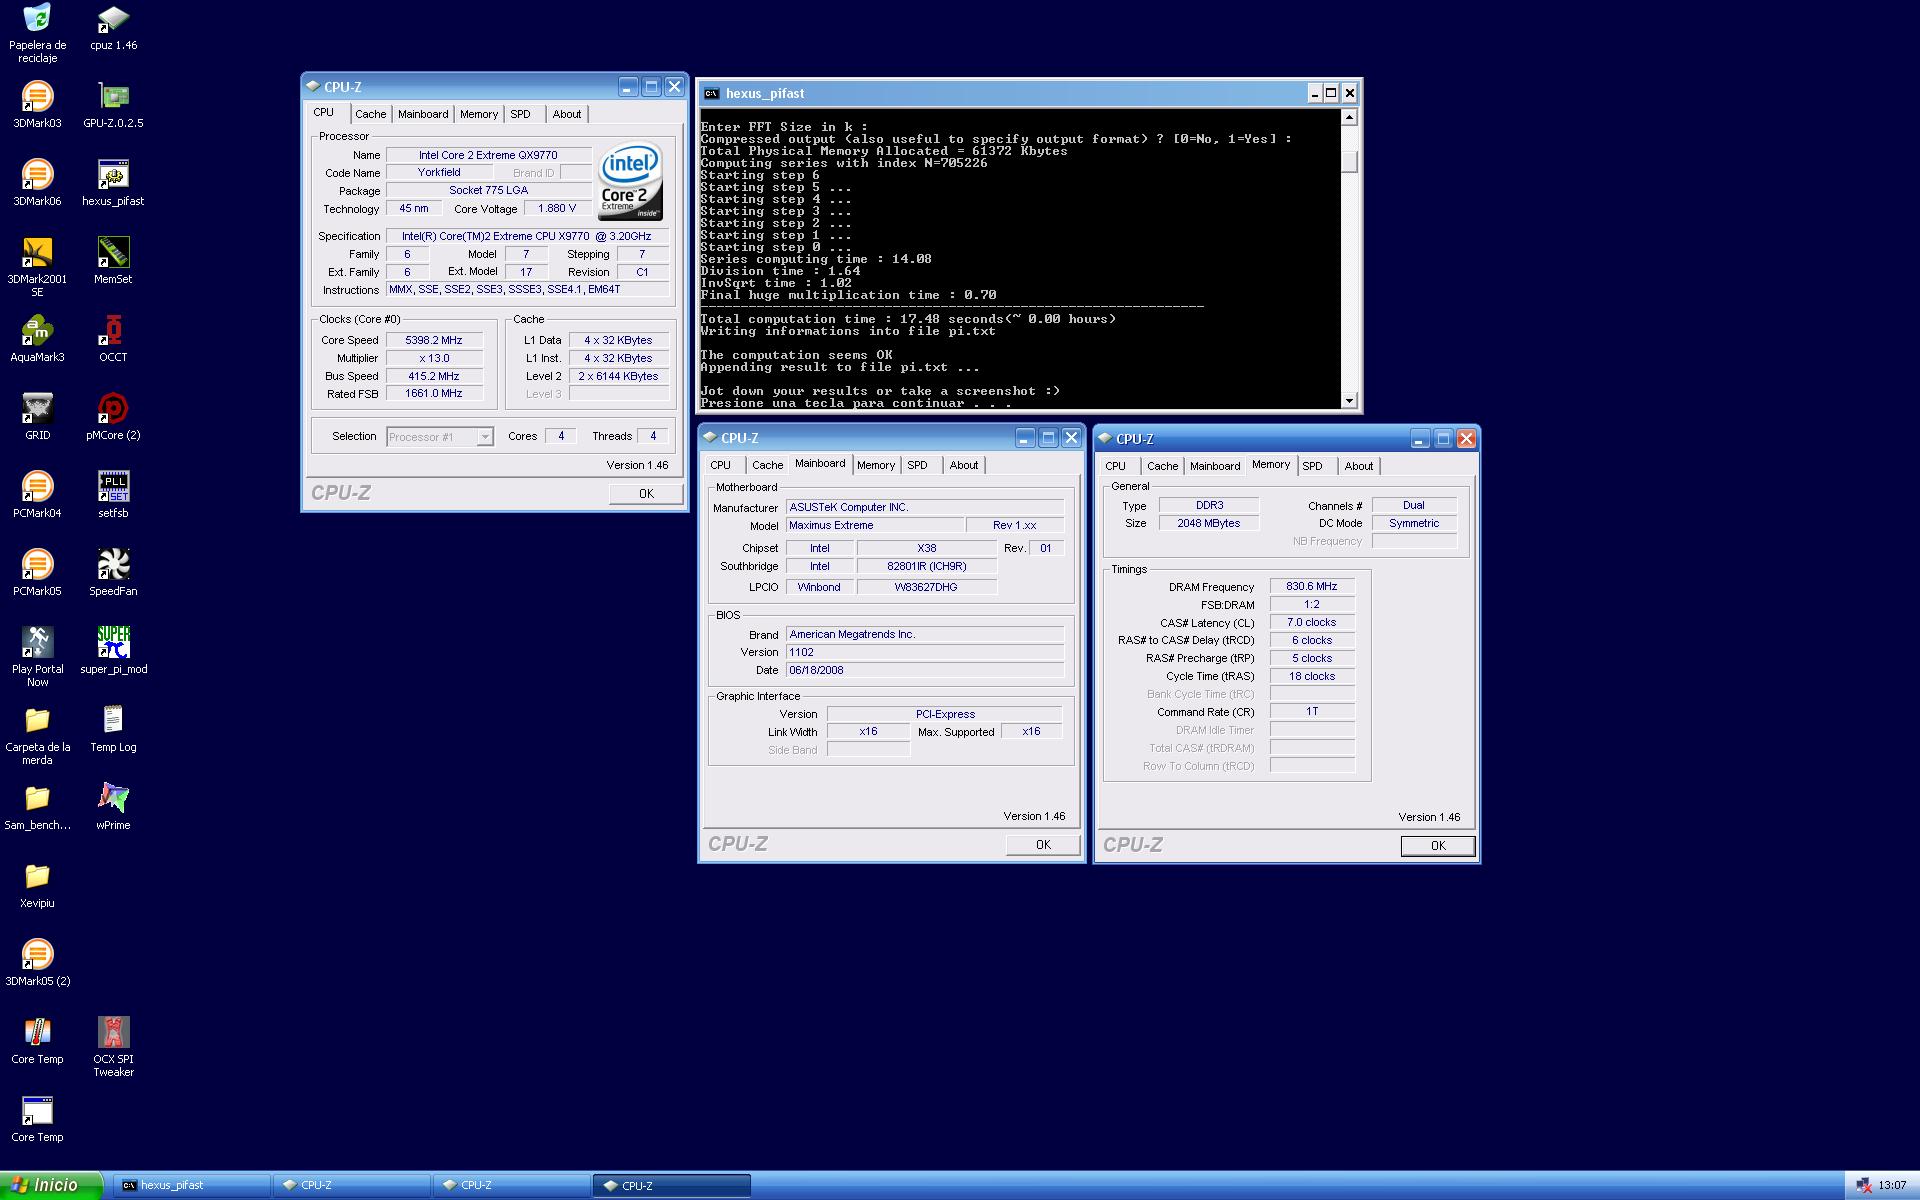Select the highlighted CPU-Z taskbar button
This screenshot has height=1200, width=1920.
pos(671,1186)
